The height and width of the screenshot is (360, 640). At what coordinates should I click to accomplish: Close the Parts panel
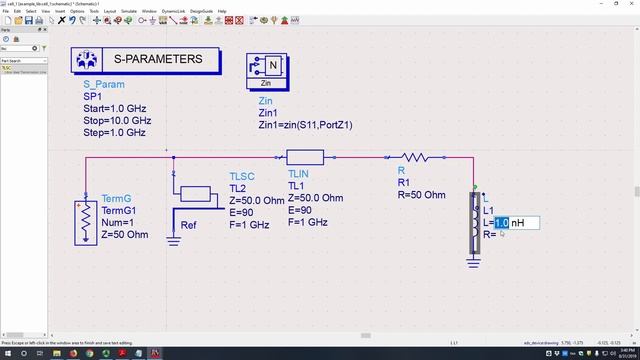[x=45, y=29]
